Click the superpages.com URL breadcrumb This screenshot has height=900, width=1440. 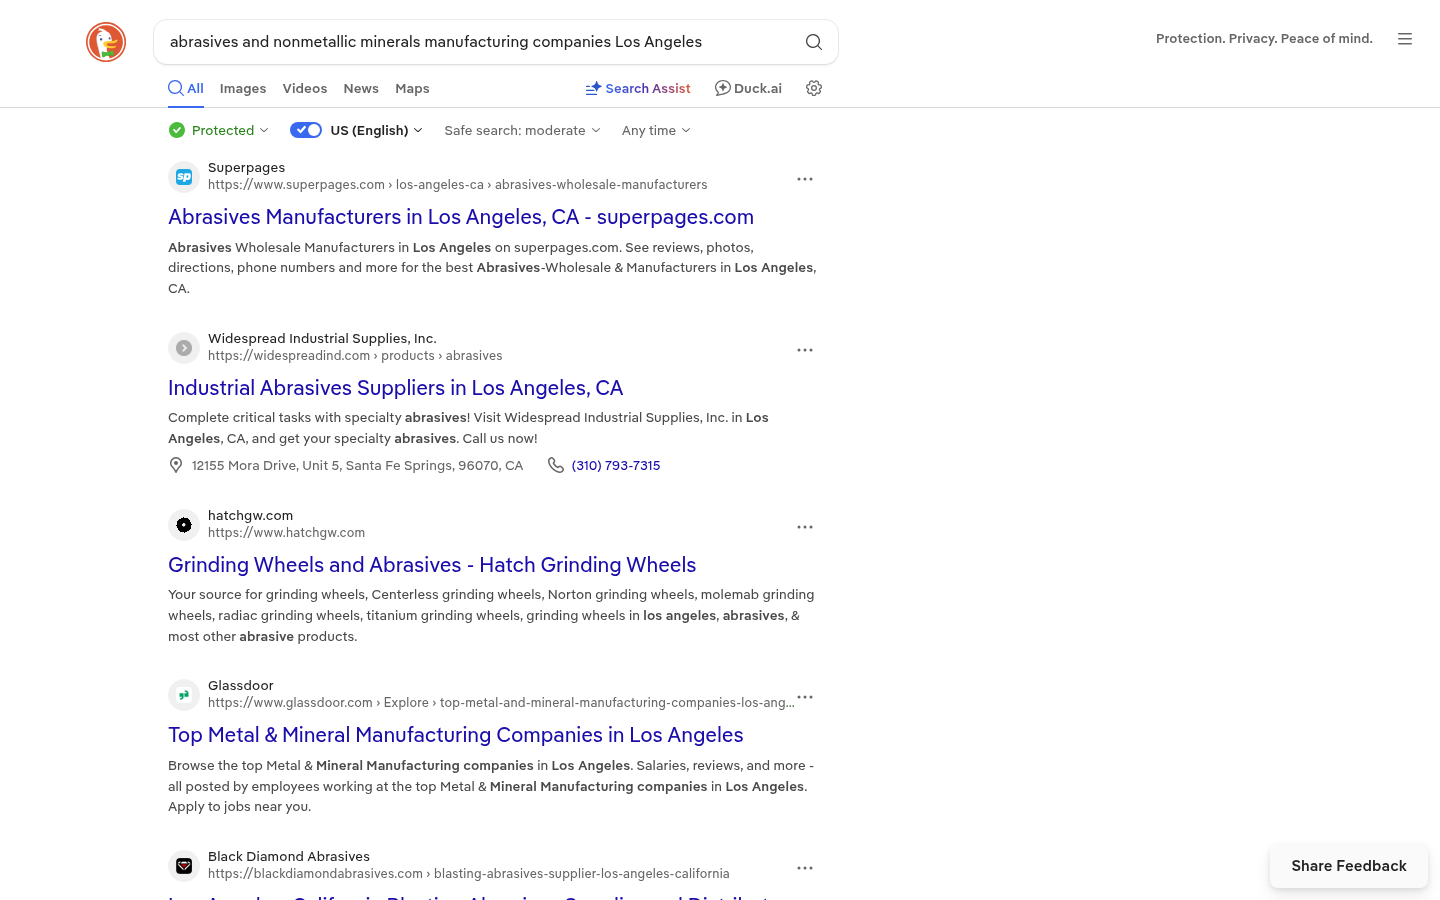[458, 185]
